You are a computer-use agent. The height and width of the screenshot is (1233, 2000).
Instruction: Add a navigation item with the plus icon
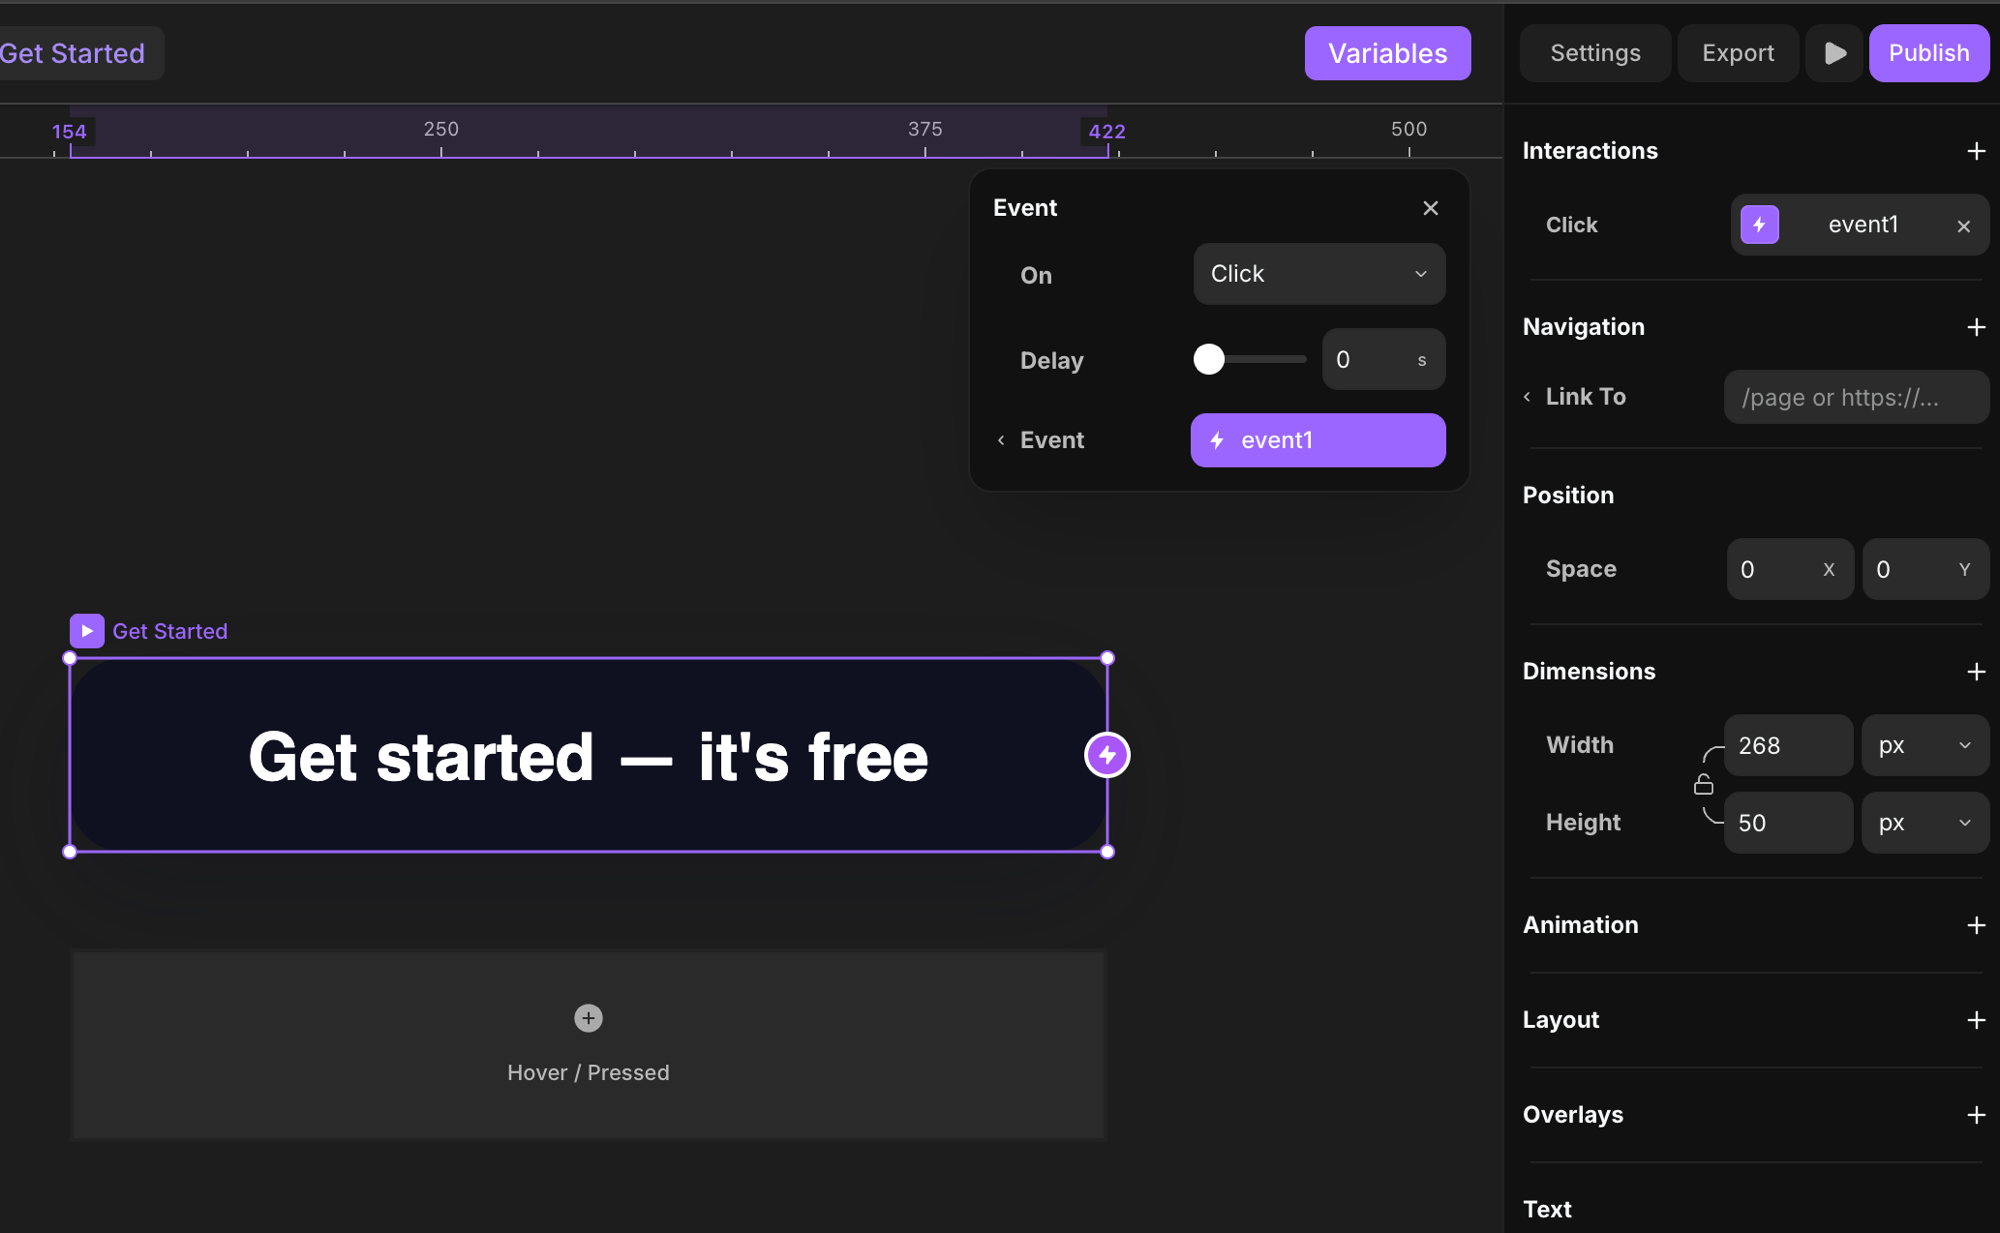1976,327
